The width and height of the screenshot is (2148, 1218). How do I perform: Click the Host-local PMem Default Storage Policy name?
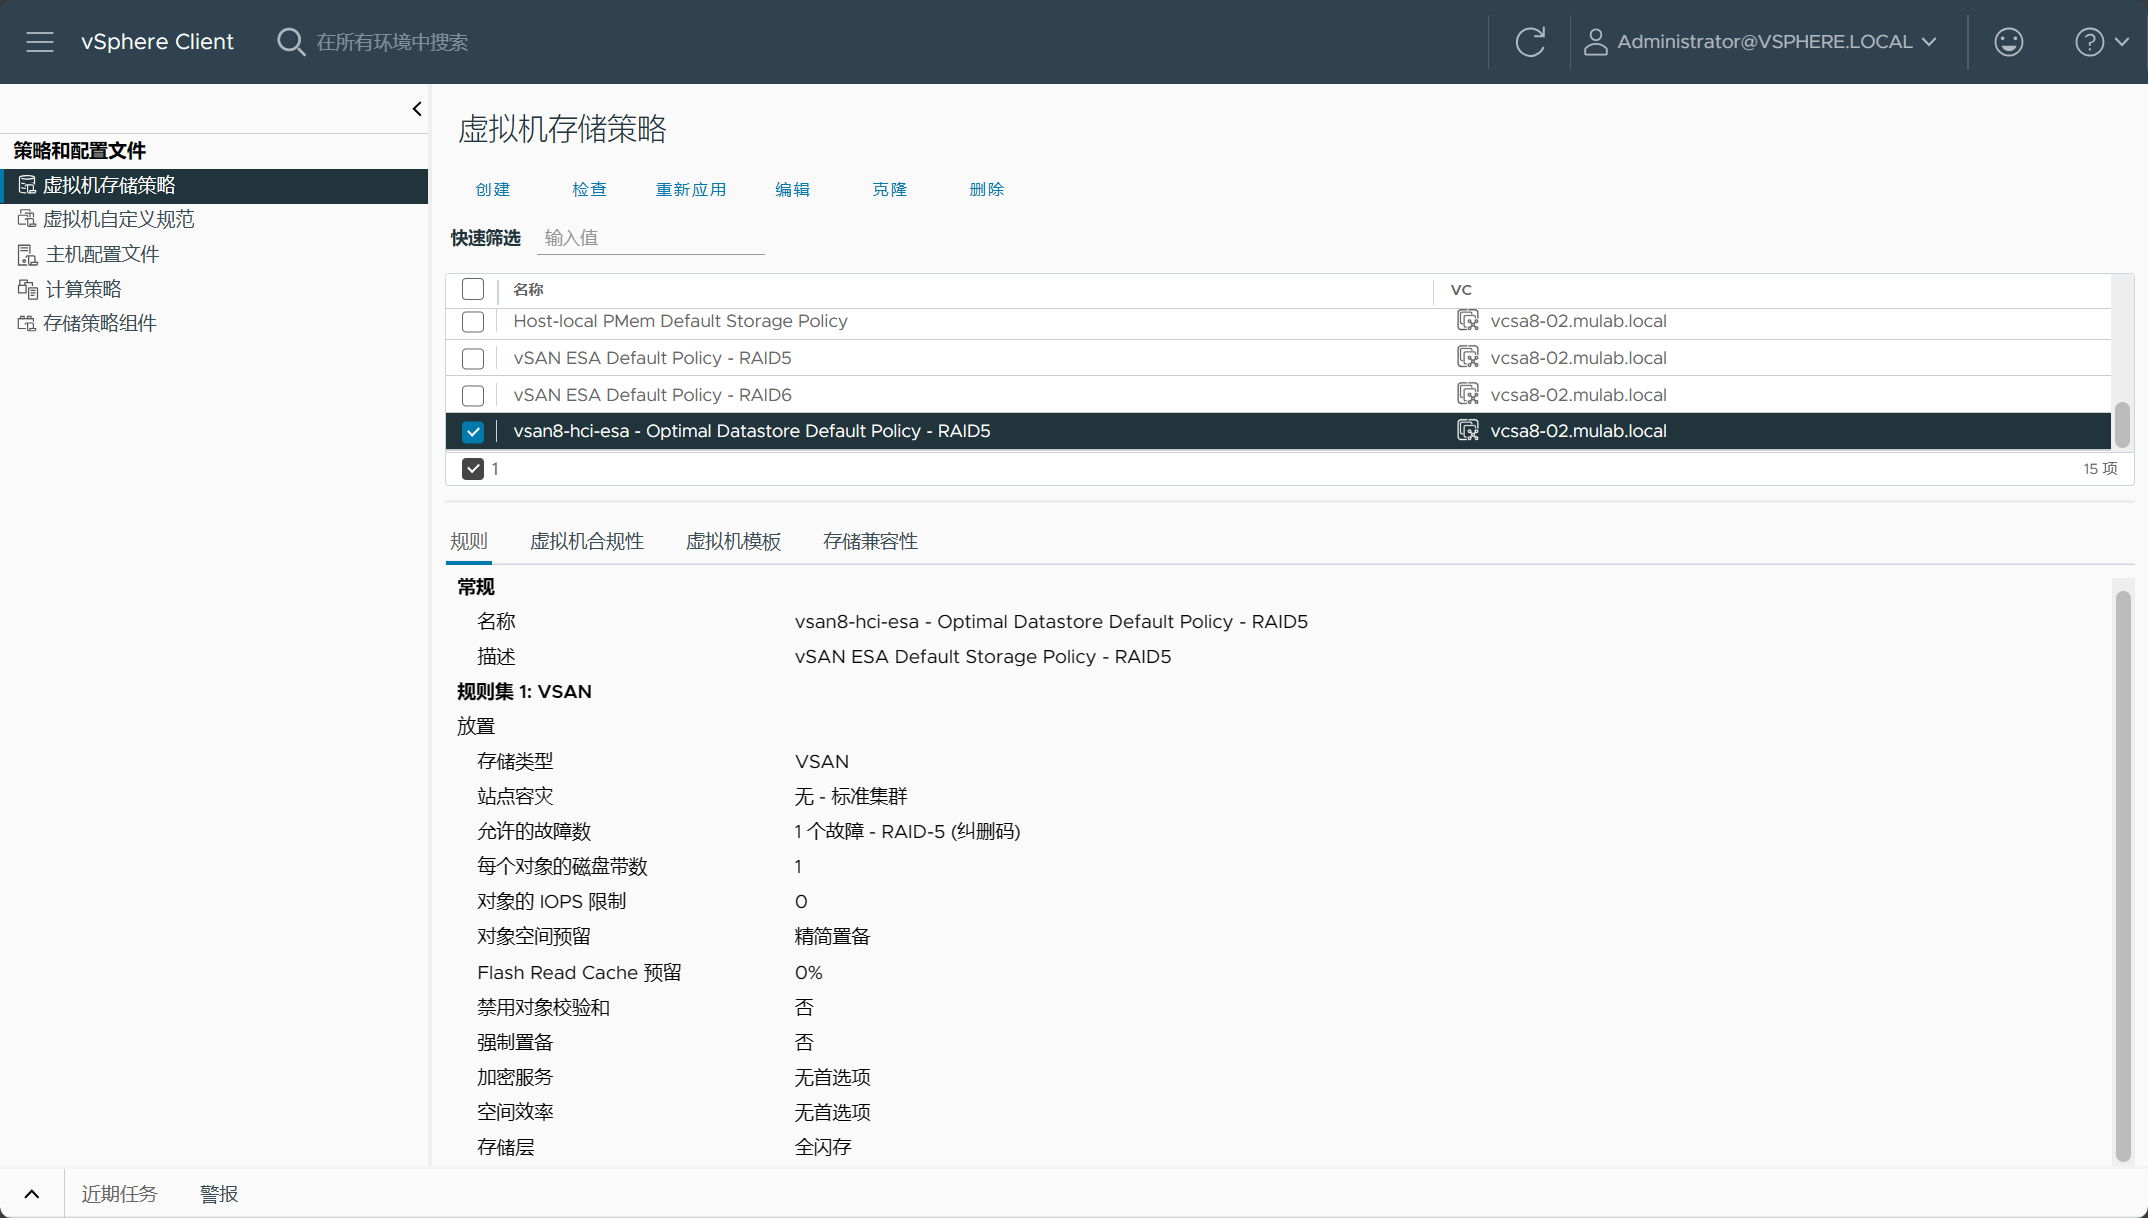pyautogui.click(x=680, y=321)
